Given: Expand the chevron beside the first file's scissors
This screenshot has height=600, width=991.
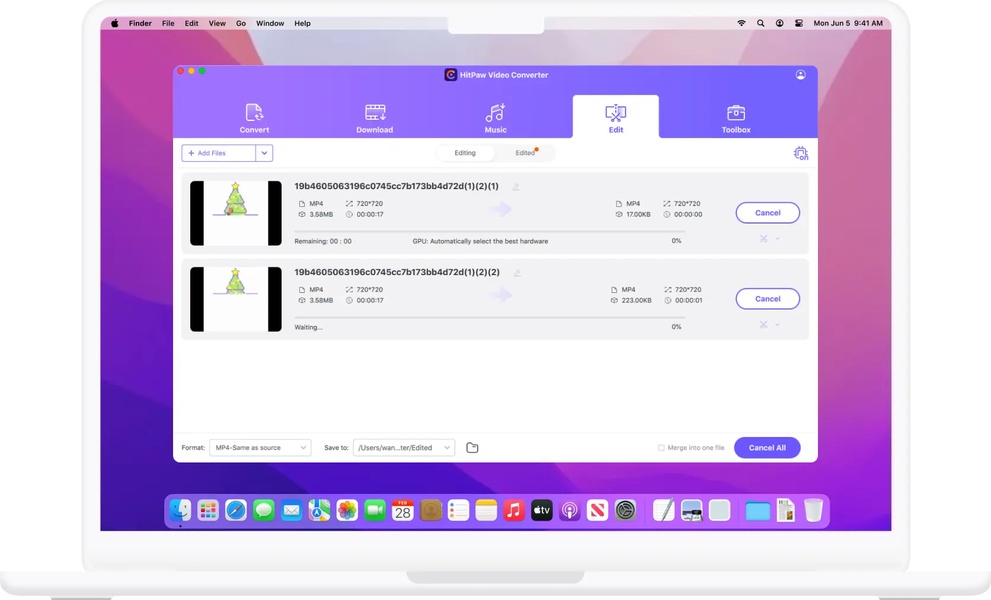Looking at the screenshot, I should pyautogui.click(x=777, y=238).
